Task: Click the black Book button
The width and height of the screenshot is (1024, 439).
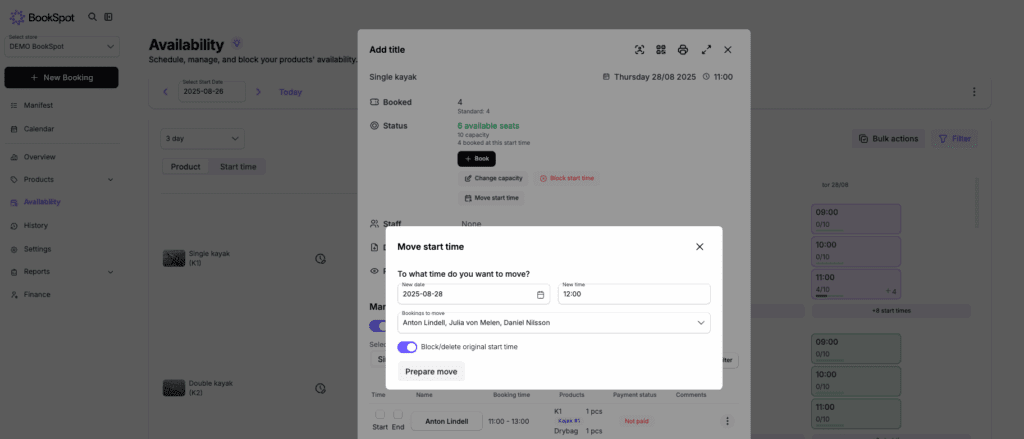Action: coord(477,159)
